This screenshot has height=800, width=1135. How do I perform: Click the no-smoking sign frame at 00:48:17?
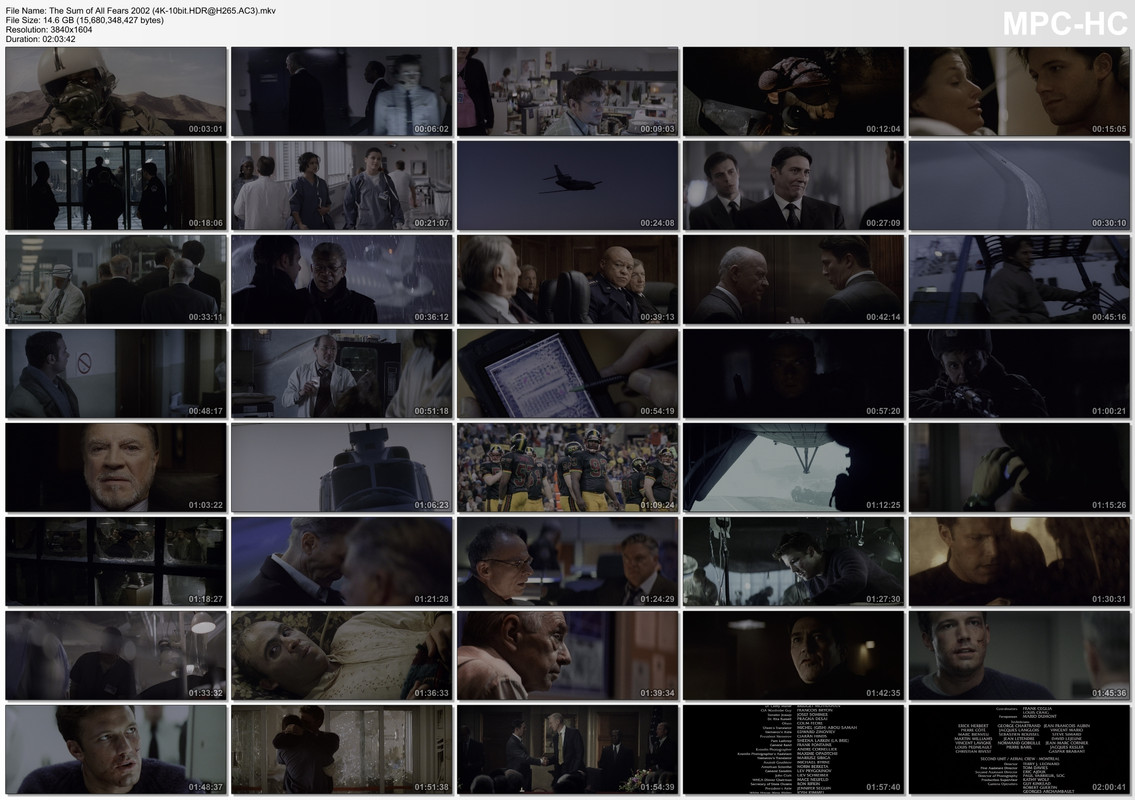116,374
